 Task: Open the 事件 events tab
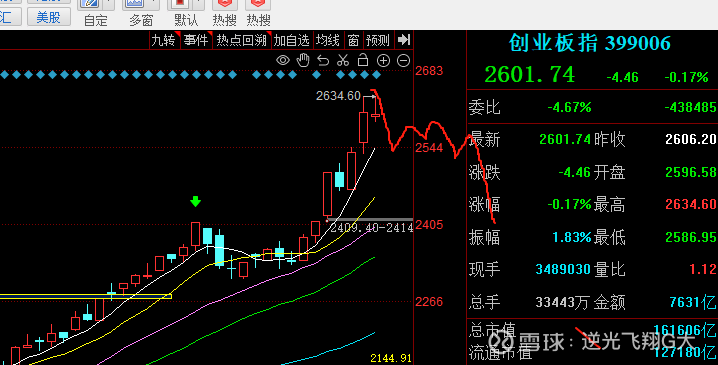coord(196,40)
